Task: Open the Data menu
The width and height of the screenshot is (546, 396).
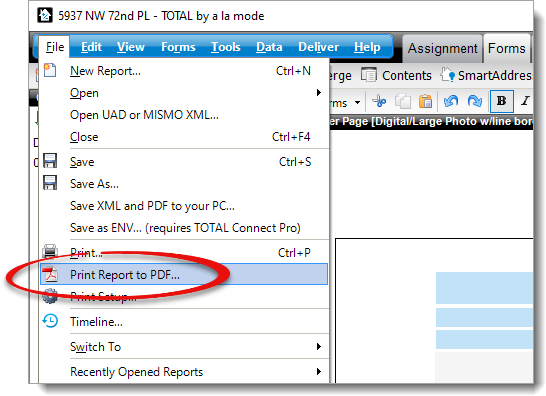Action: point(269,47)
